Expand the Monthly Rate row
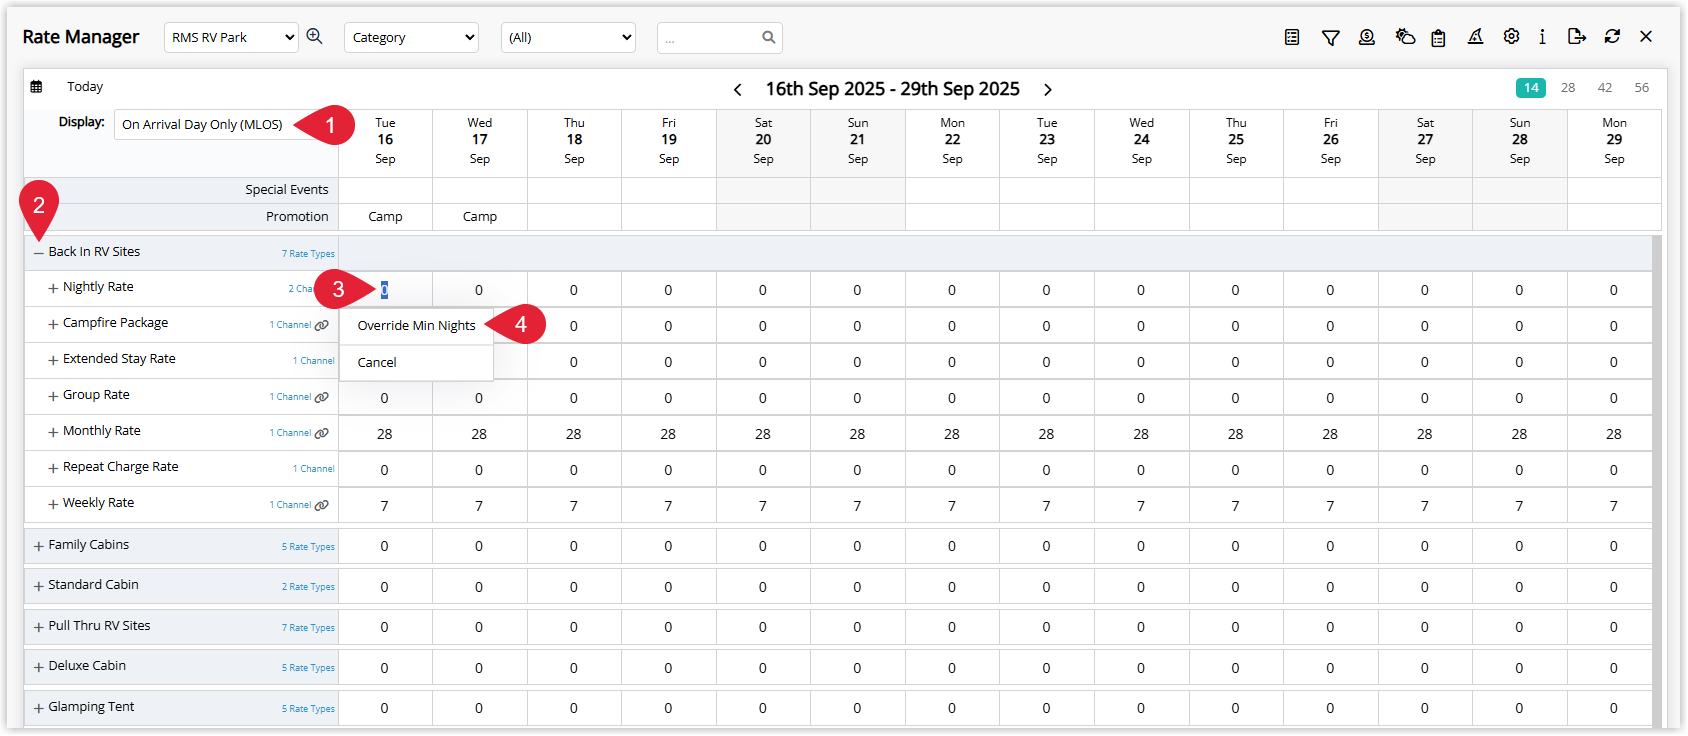This screenshot has width=1688, height=736. [x=53, y=432]
